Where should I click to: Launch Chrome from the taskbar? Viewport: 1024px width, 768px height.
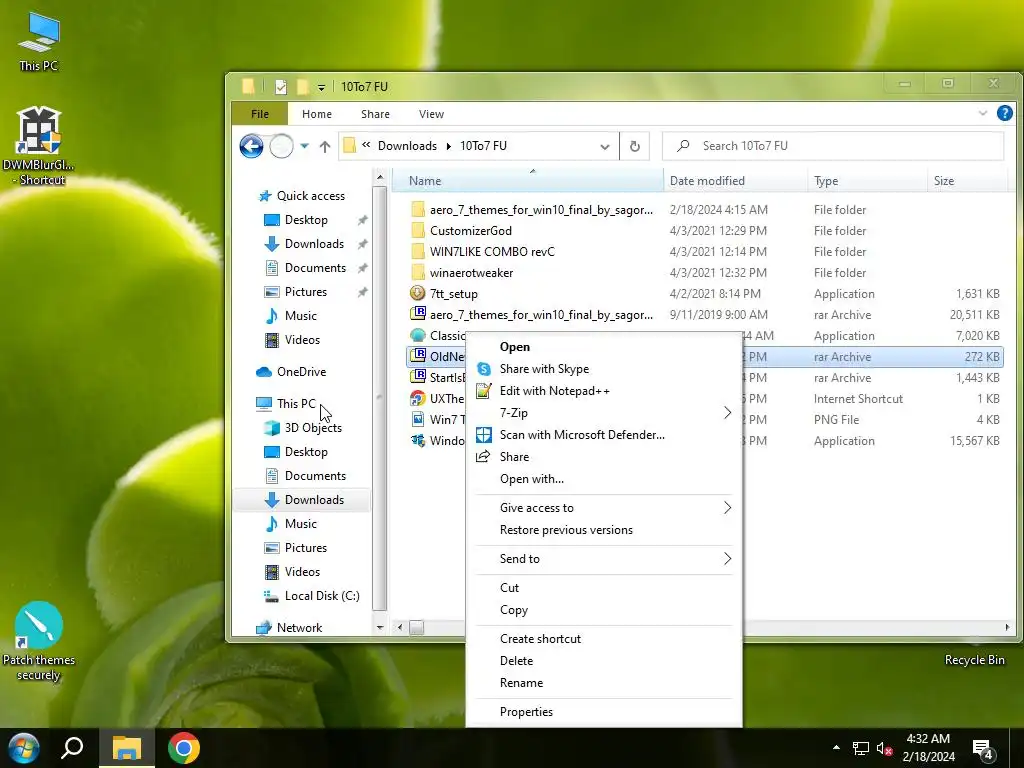click(184, 748)
